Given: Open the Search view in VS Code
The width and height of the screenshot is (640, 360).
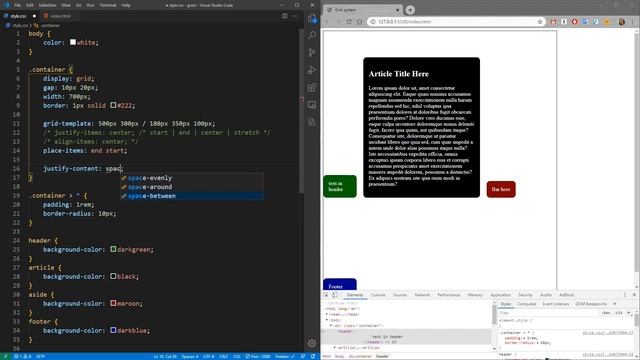Looking at the screenshot, I should coord(312,35).
